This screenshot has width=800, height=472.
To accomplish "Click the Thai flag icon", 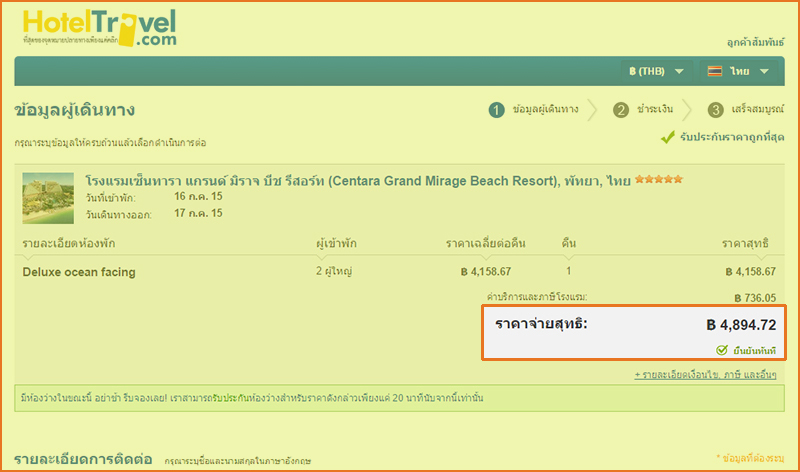I will [x=714, y=71].
